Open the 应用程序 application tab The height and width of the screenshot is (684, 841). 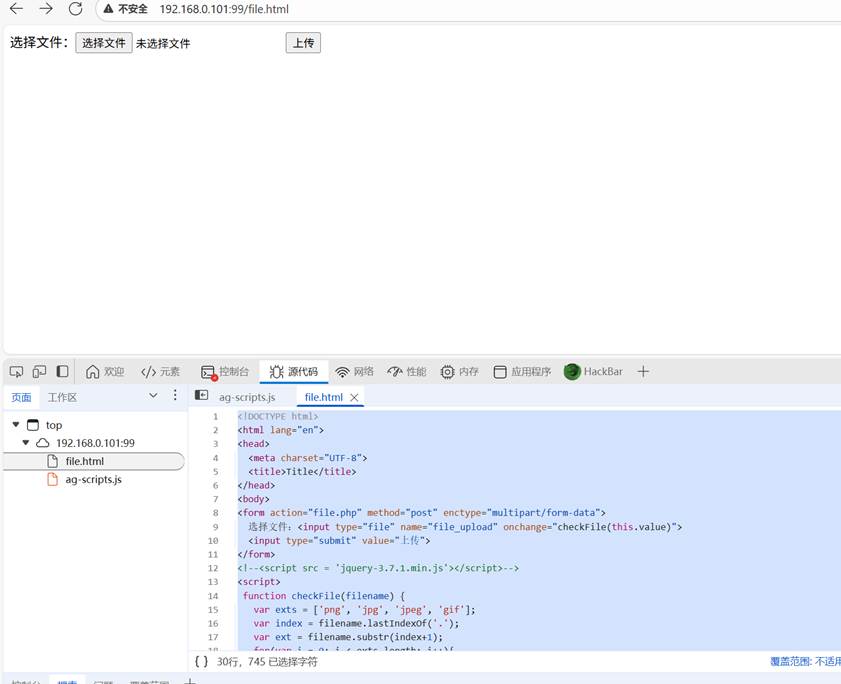click(x=522, y=371)
